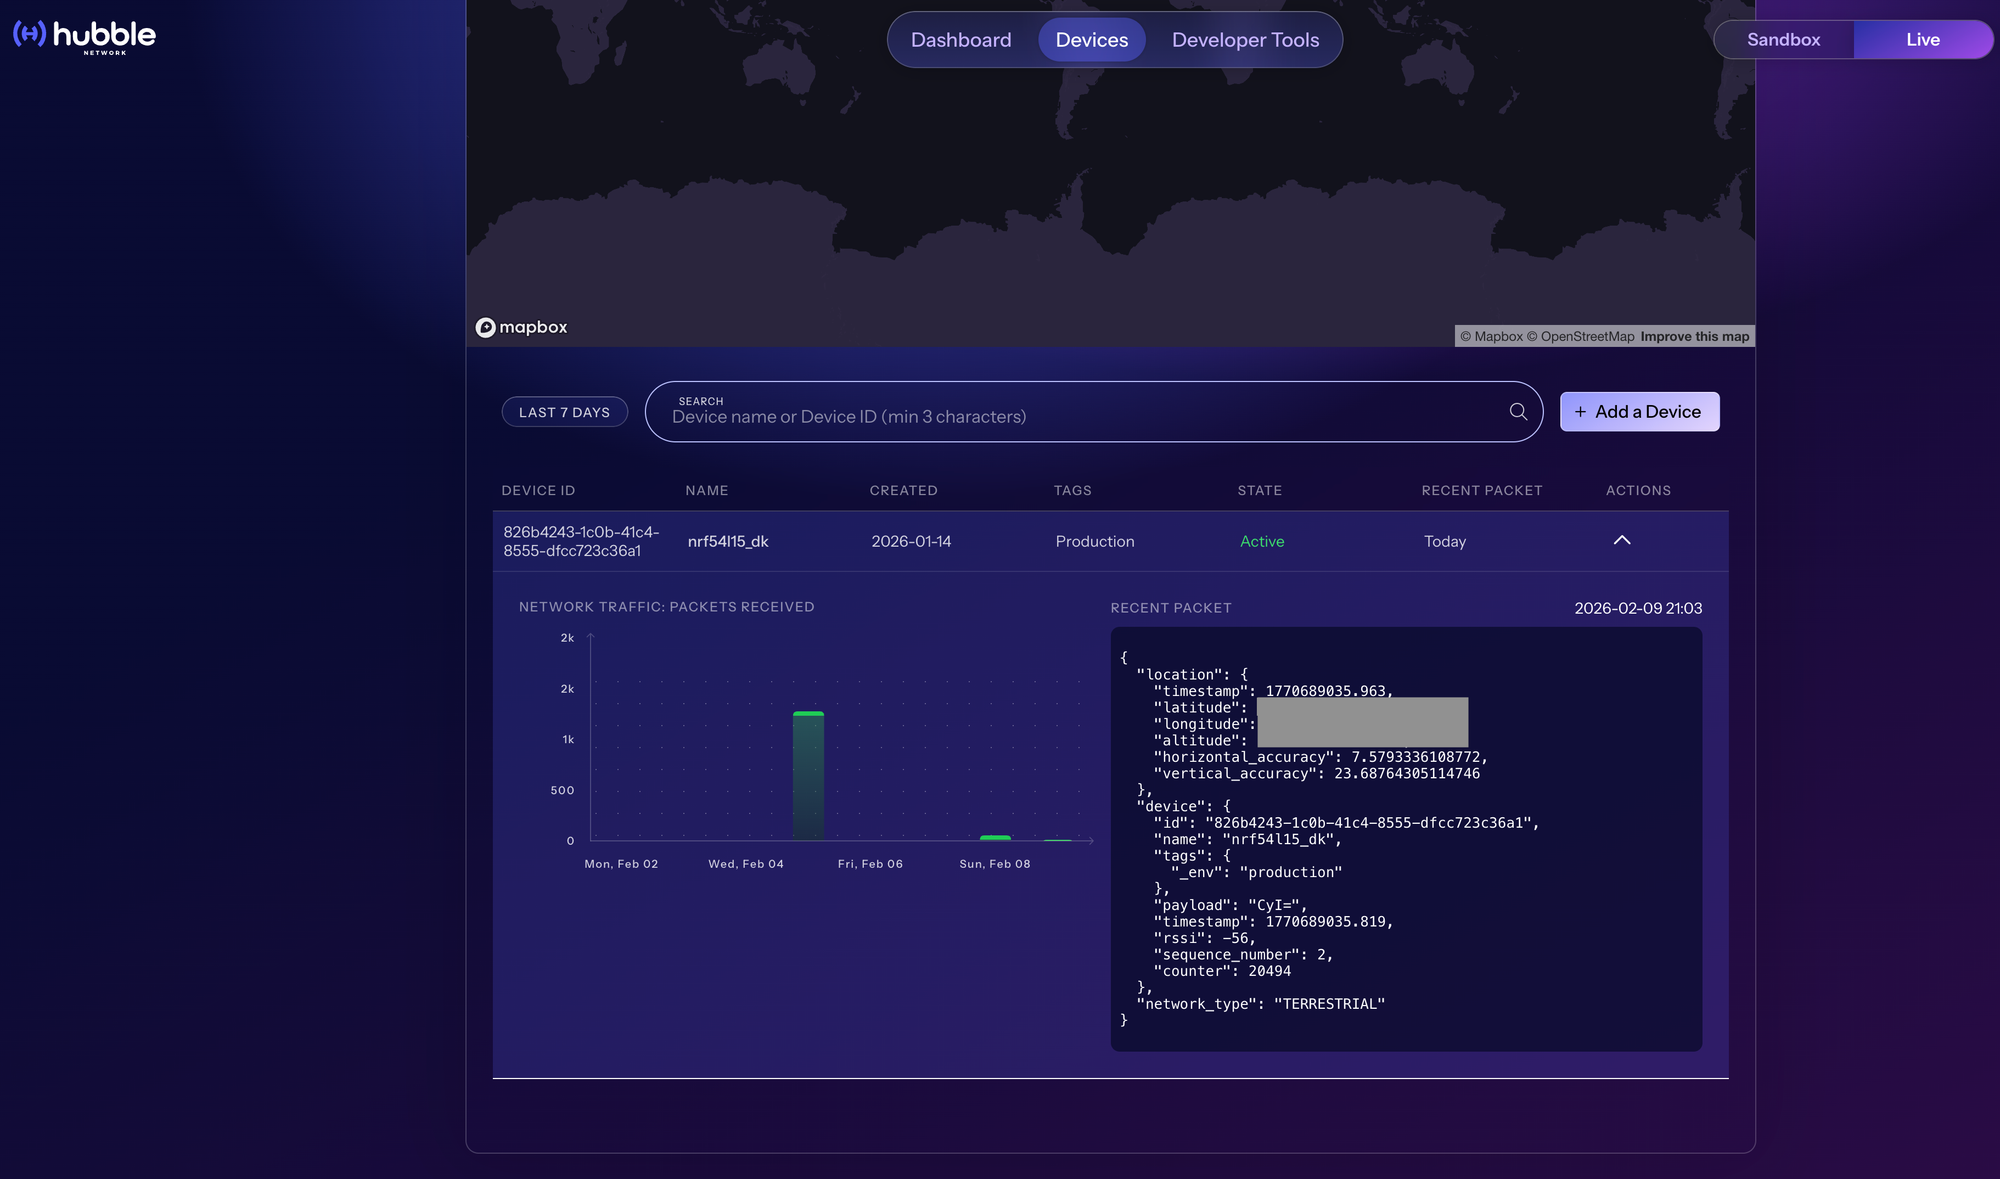2000x1179 pixels.
Task: Click the Active state indicator for nrf54l15_dk
Action: (x=1262, y=541)
